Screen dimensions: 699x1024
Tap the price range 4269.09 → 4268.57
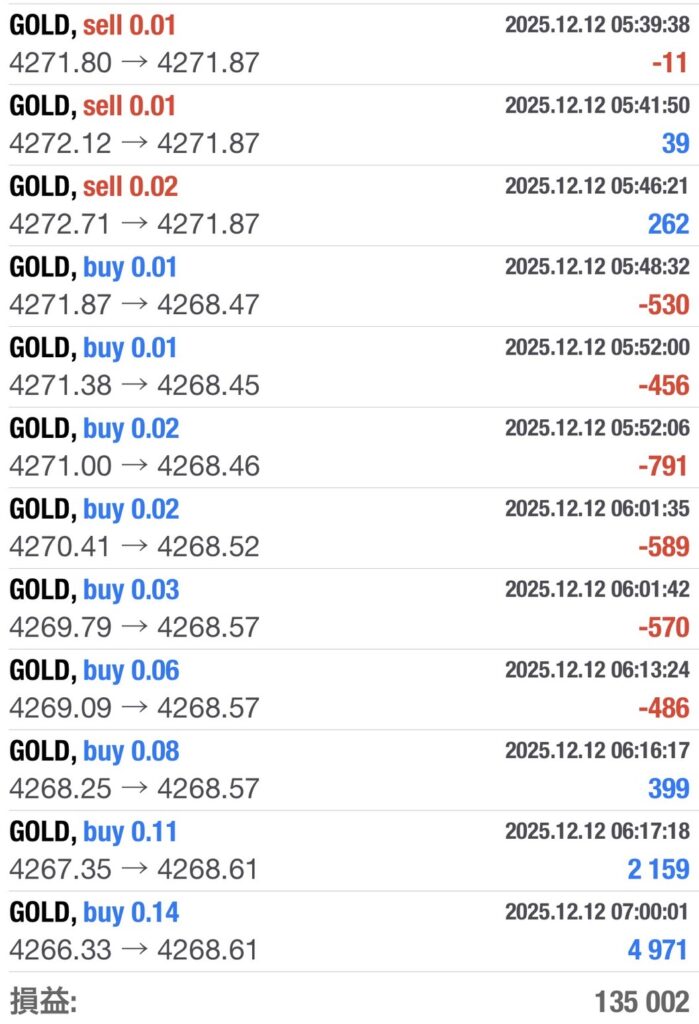(x=134, y=708)
